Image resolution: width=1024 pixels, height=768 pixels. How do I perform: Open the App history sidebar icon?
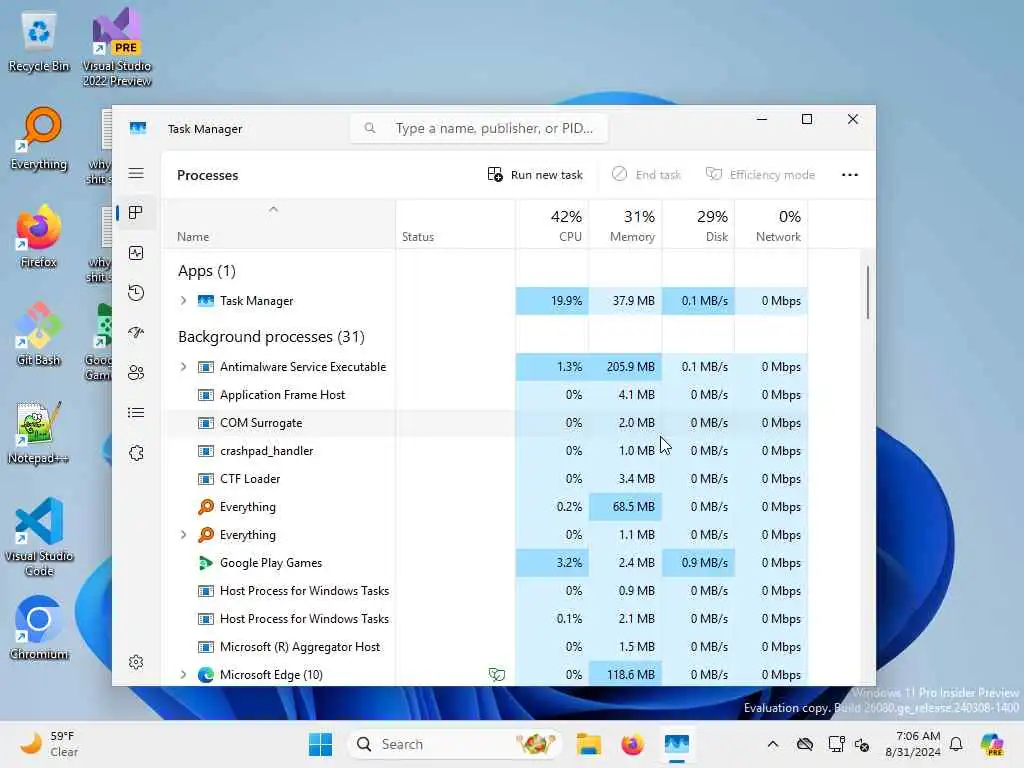pyautogui.click(x=136, y=293)
